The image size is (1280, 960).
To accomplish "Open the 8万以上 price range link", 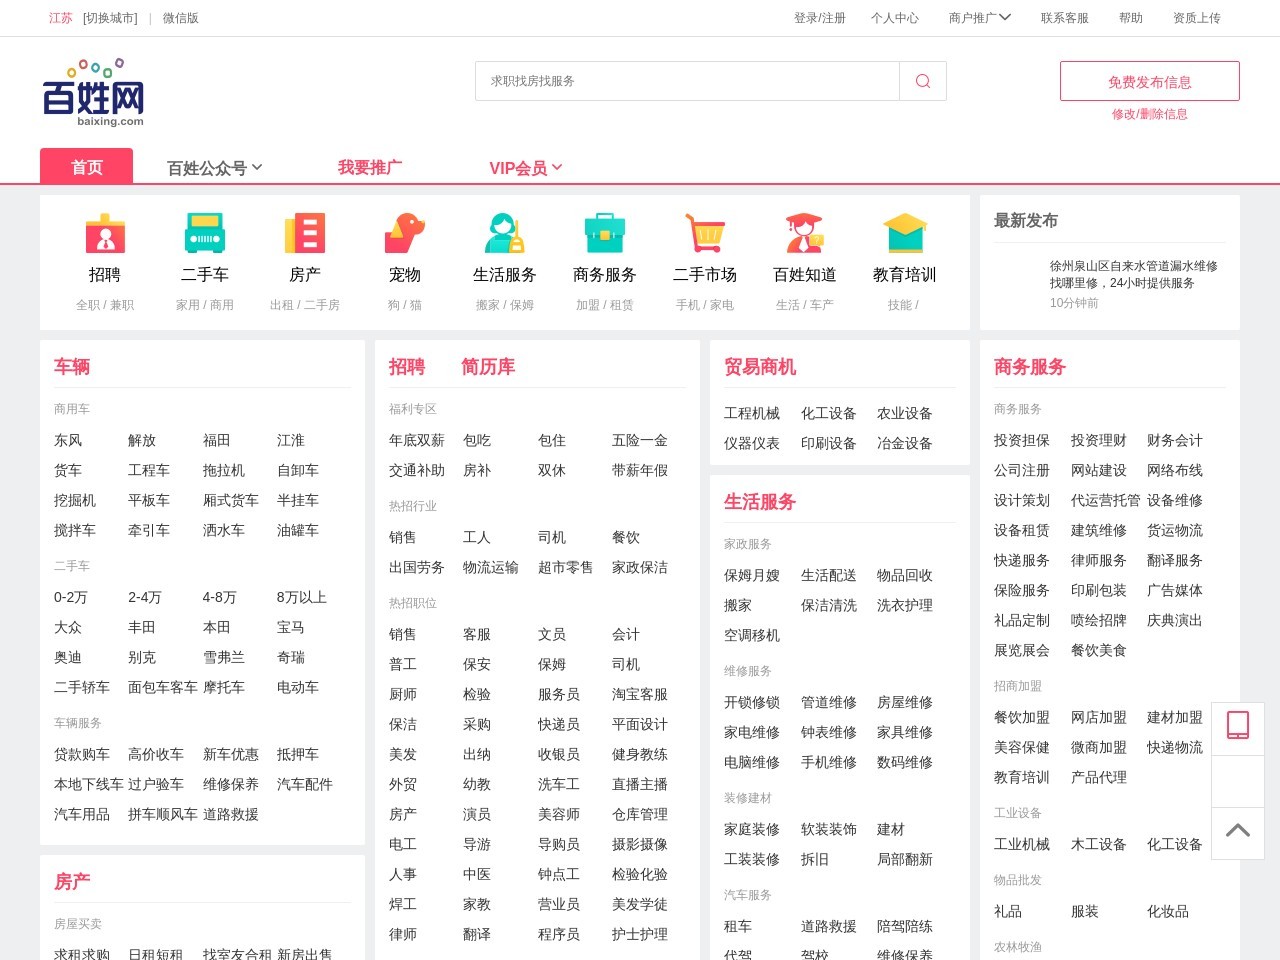I will coord(302,597).
